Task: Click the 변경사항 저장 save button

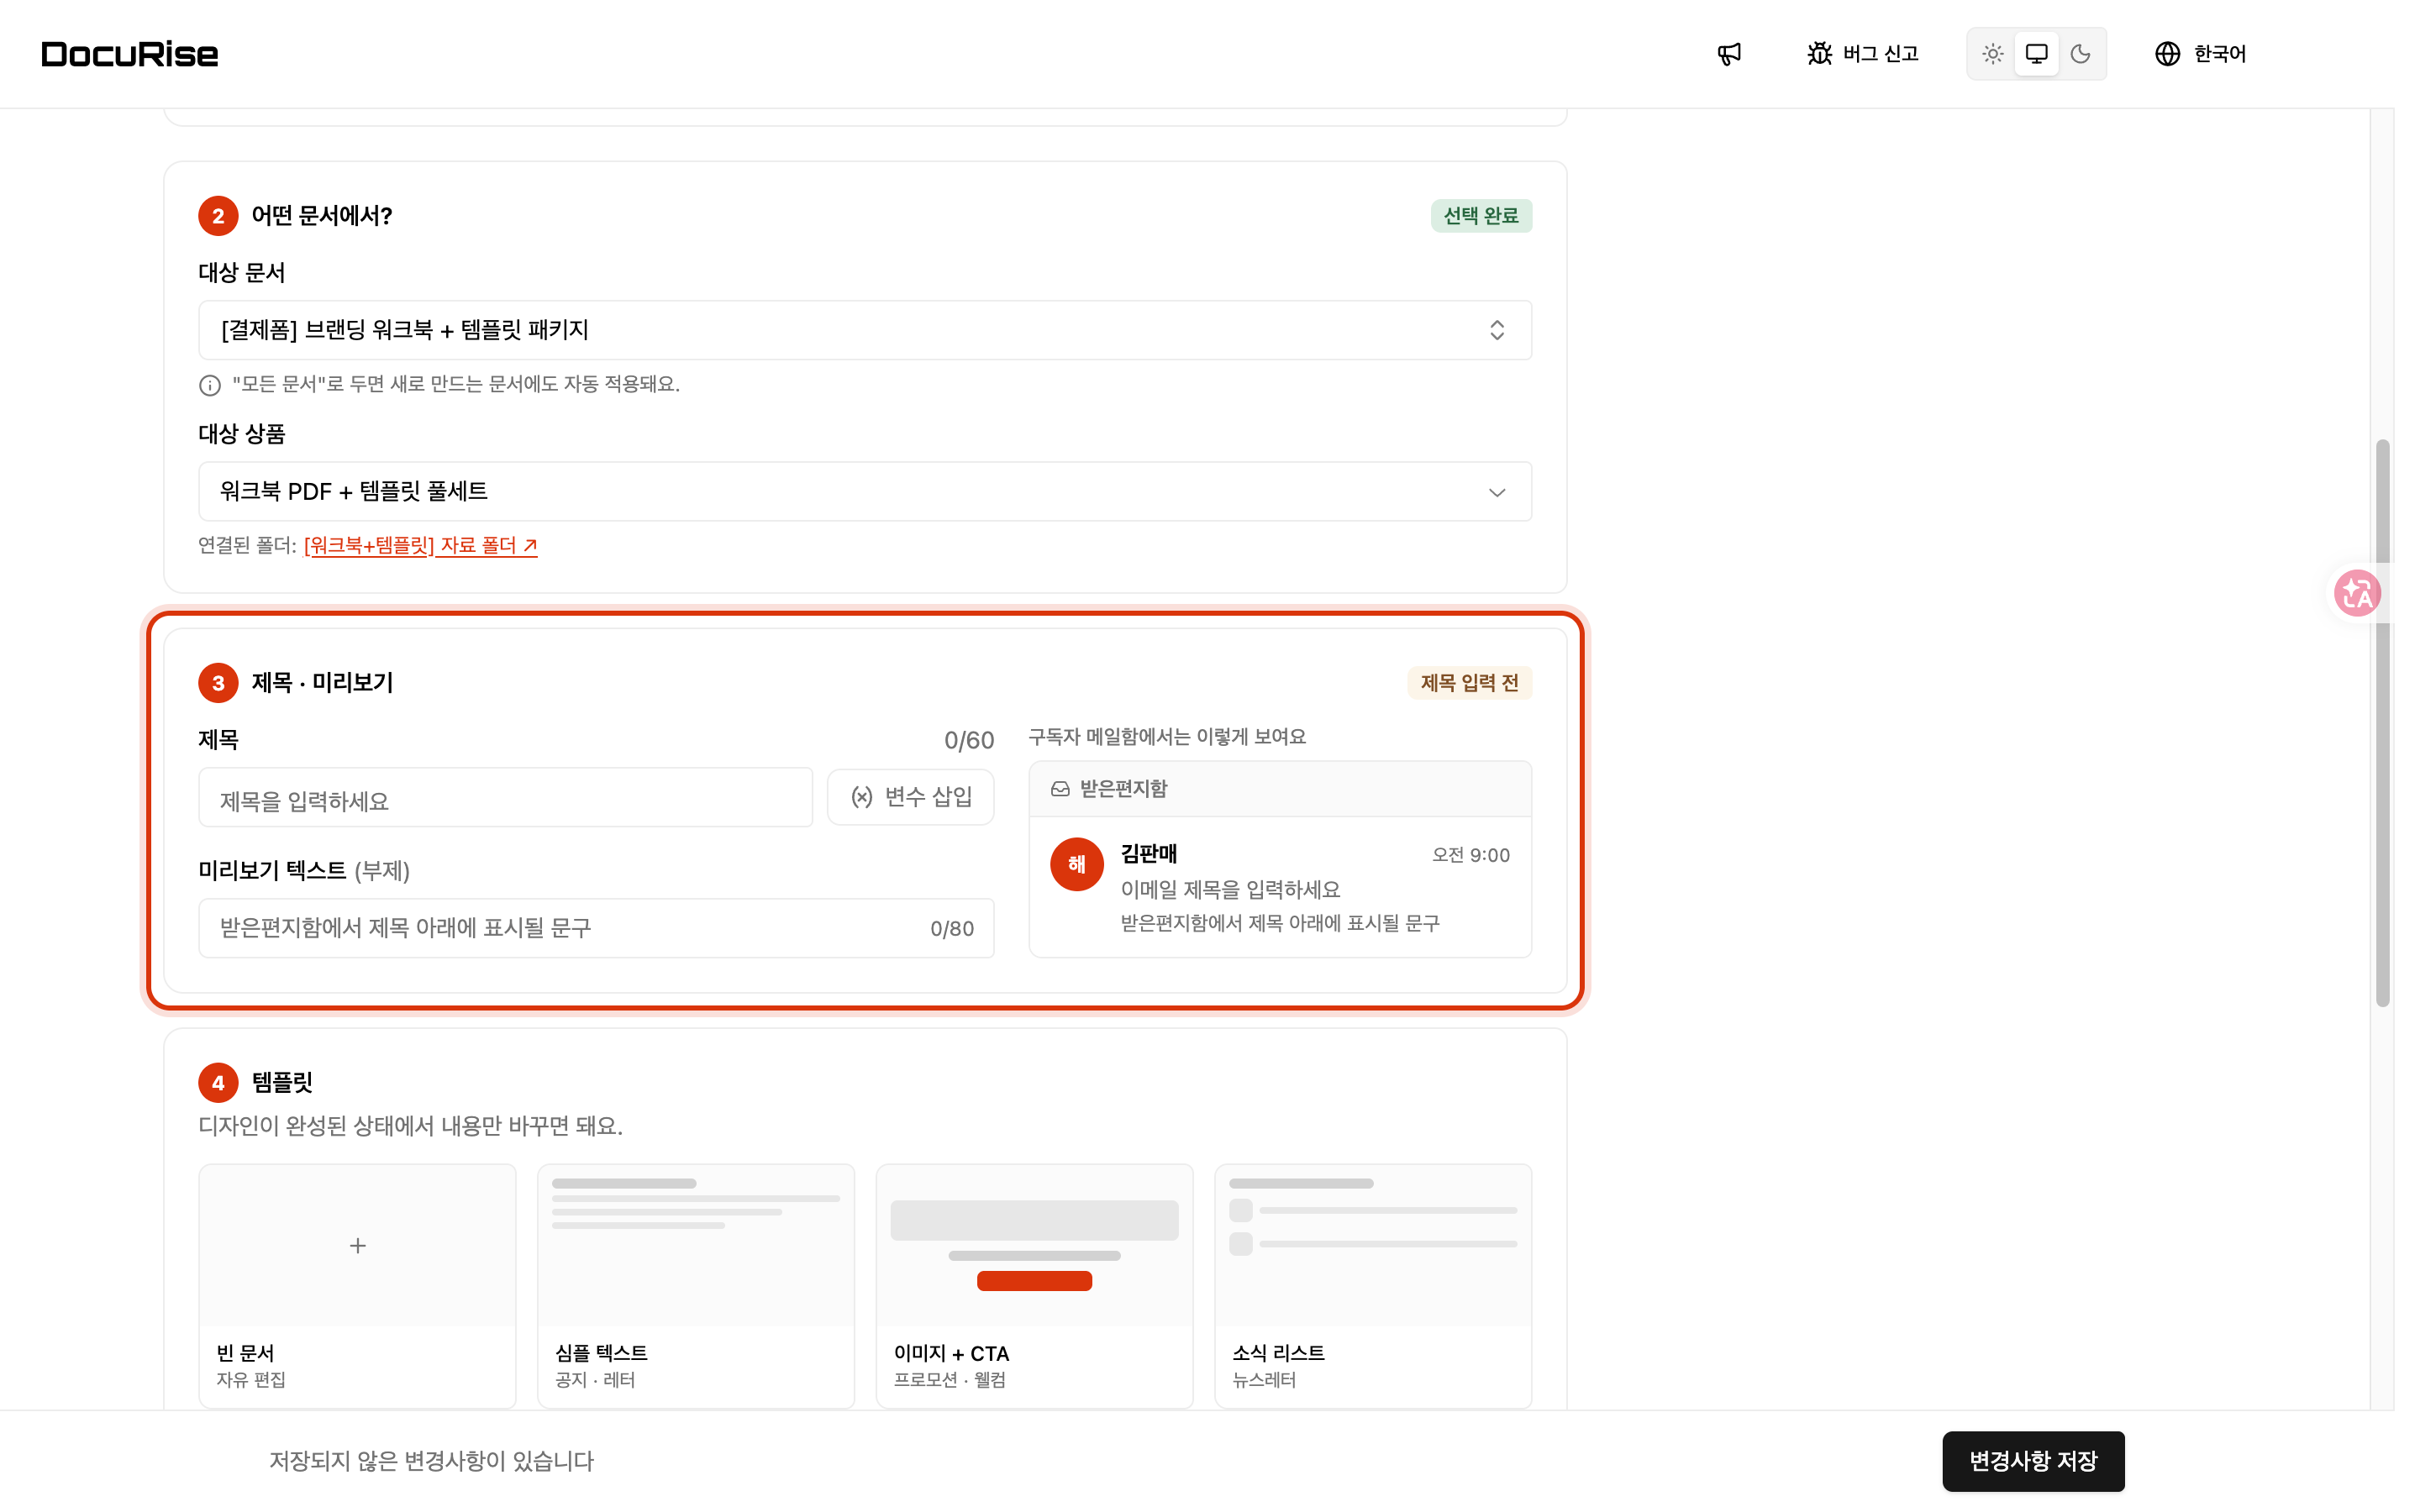Action: click(2033, 1461)
